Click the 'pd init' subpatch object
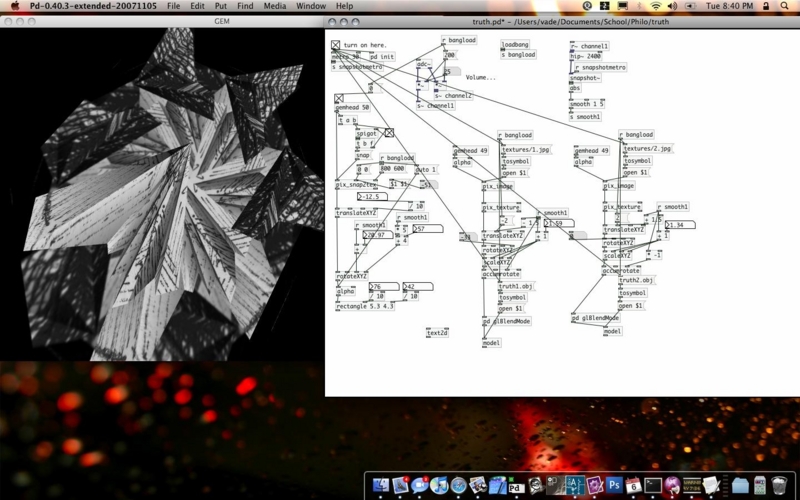Image resolution: width=800 pixels, height=500 pixels. tap(382, 57)
